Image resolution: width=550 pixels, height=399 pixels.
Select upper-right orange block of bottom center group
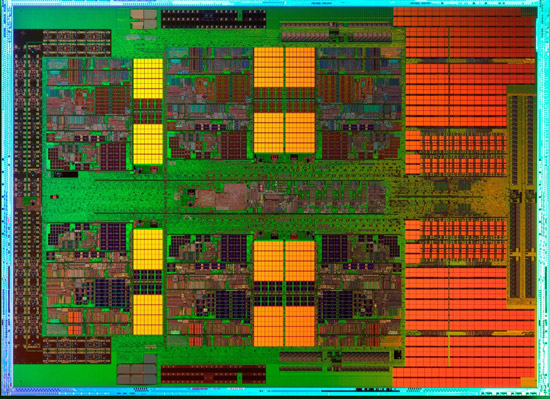point(300,261)
